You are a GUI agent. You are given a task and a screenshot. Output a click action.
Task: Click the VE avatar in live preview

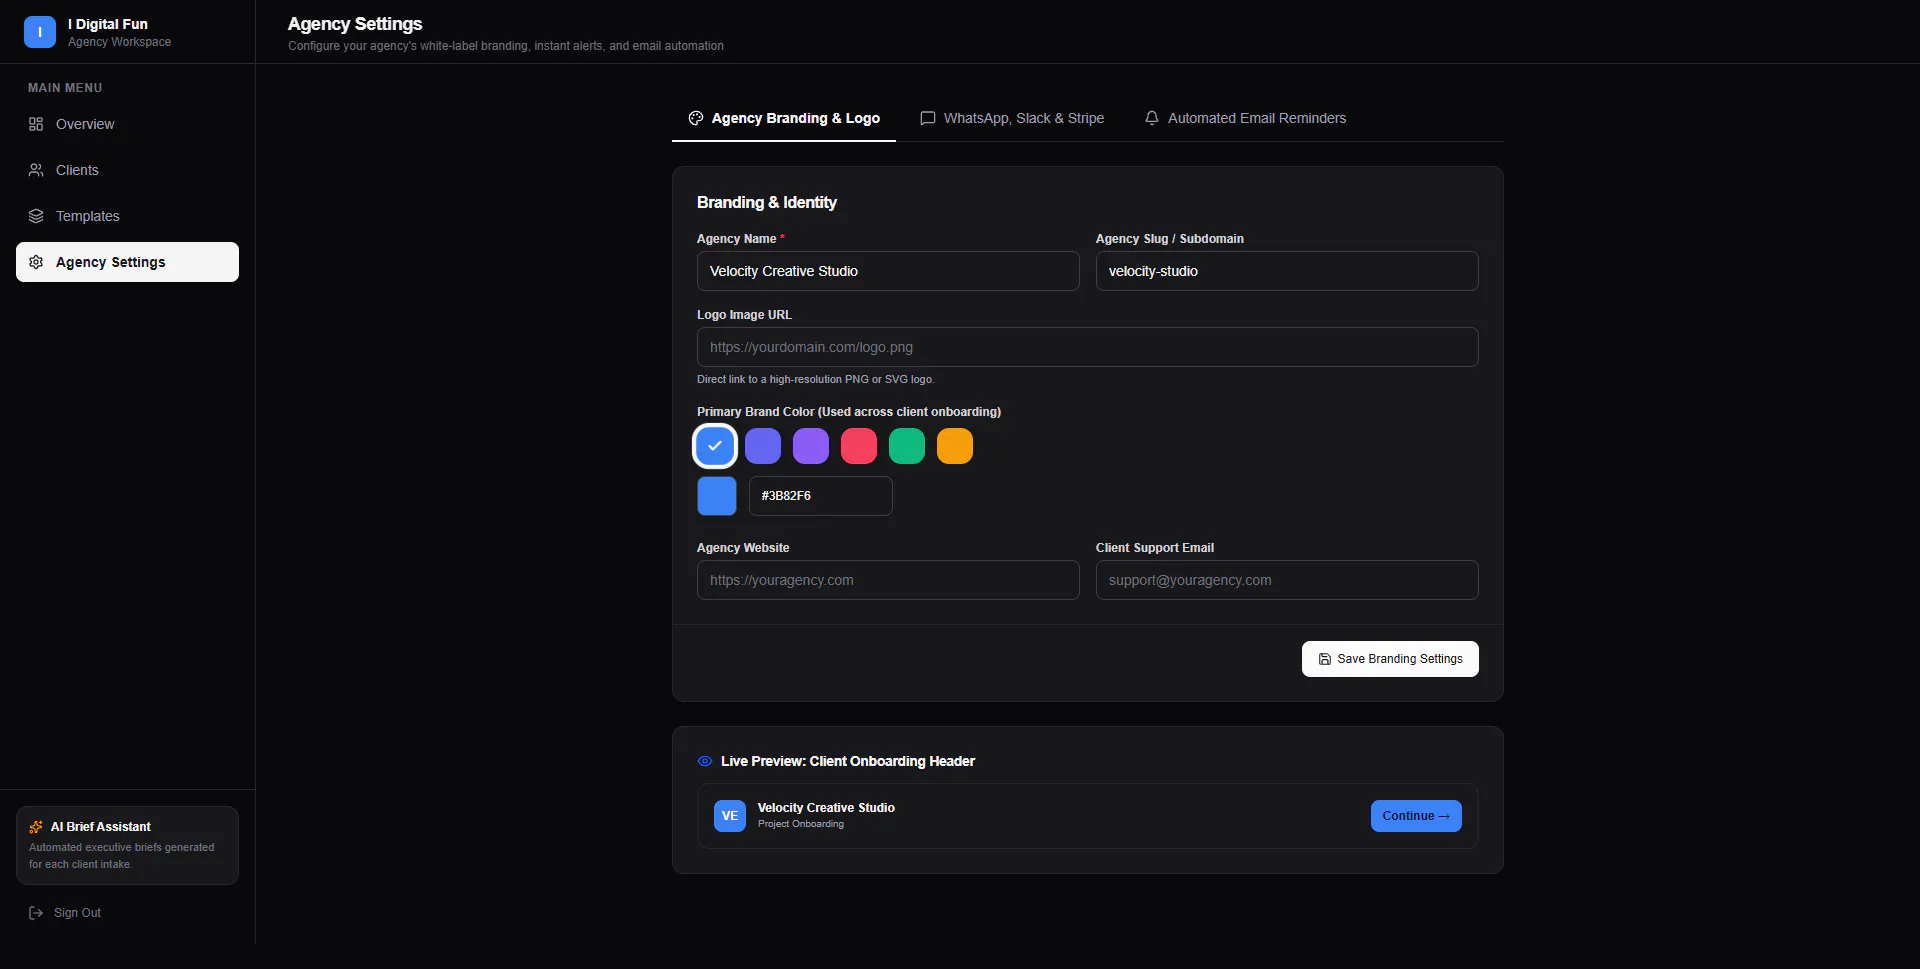(730, 816)
